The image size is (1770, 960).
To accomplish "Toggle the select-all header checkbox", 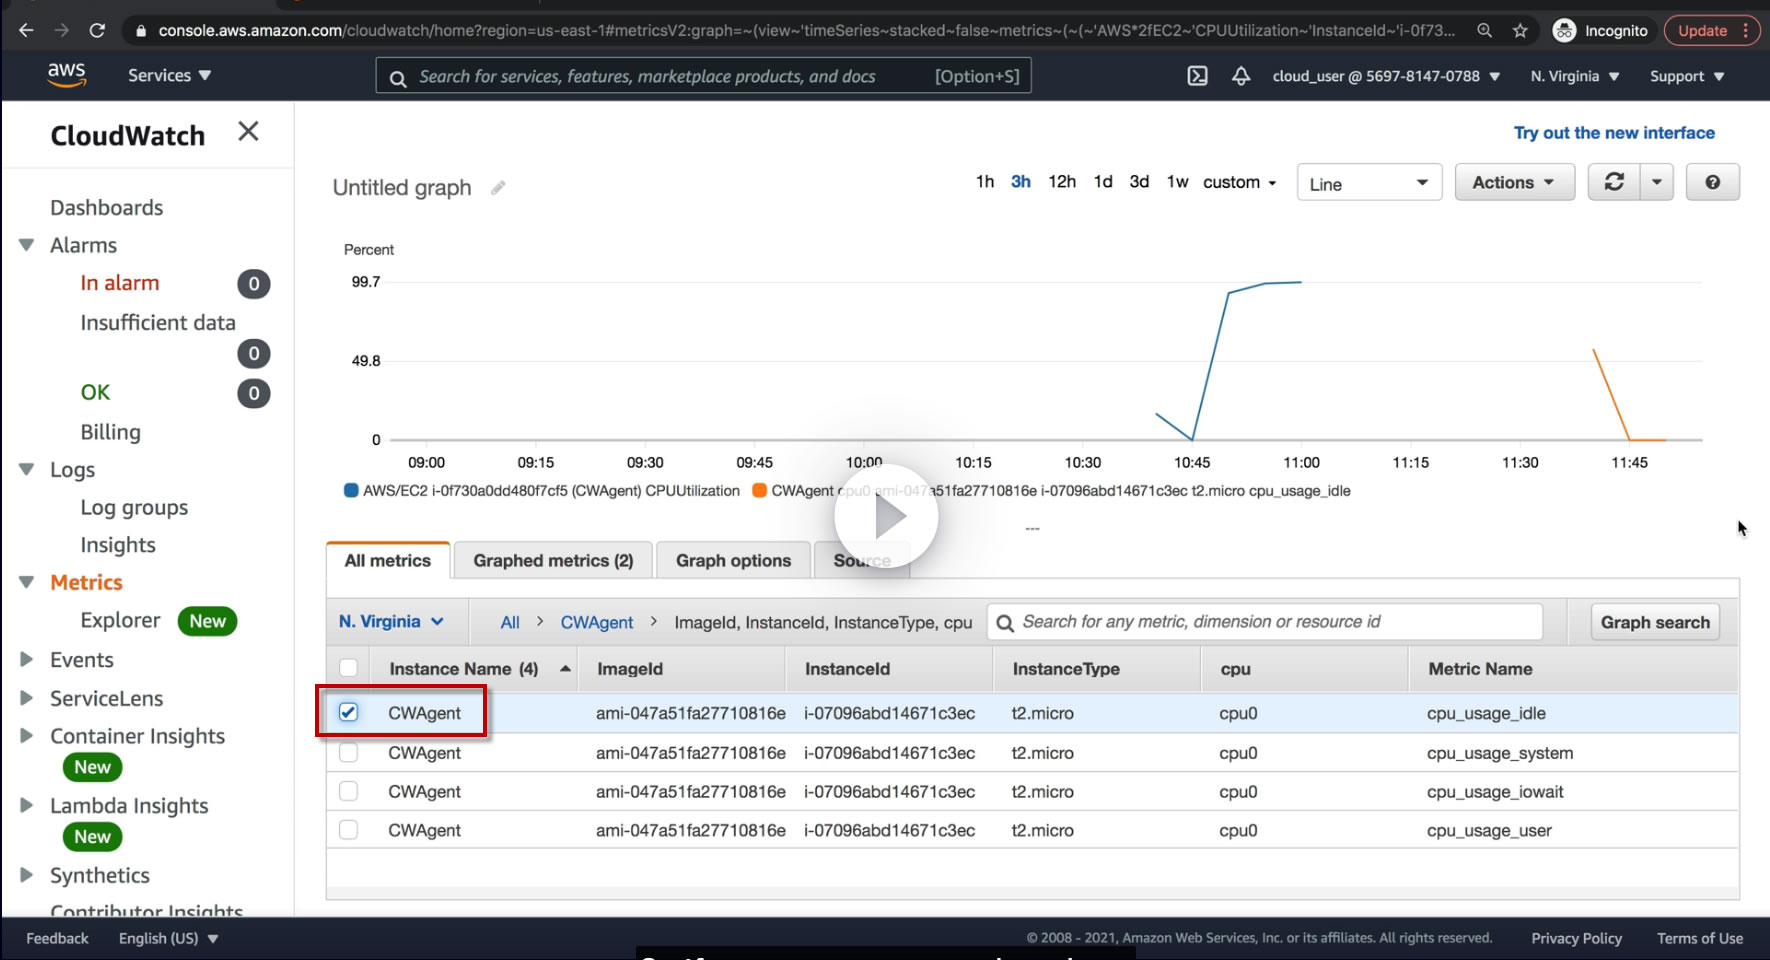I will point(348,668).
